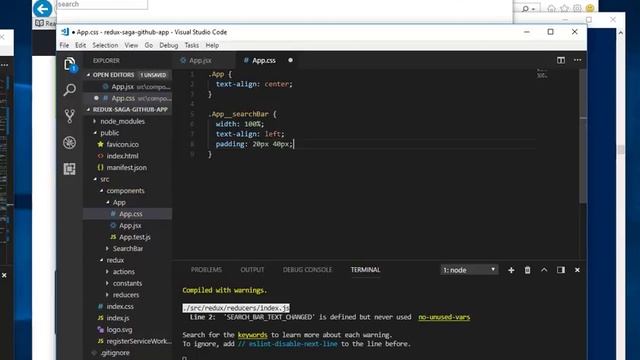
Task: Click the unsaved dot on App.css tab
Action: point(290,60)
